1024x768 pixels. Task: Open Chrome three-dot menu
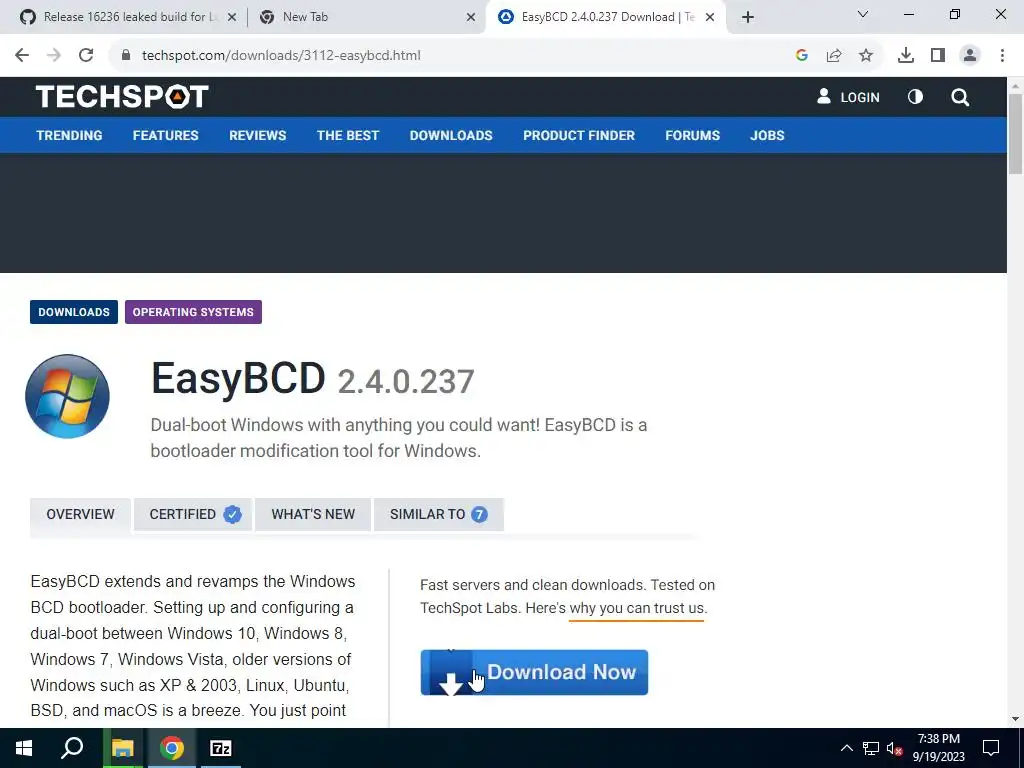pyautogui.click(x=1002, y=56)
